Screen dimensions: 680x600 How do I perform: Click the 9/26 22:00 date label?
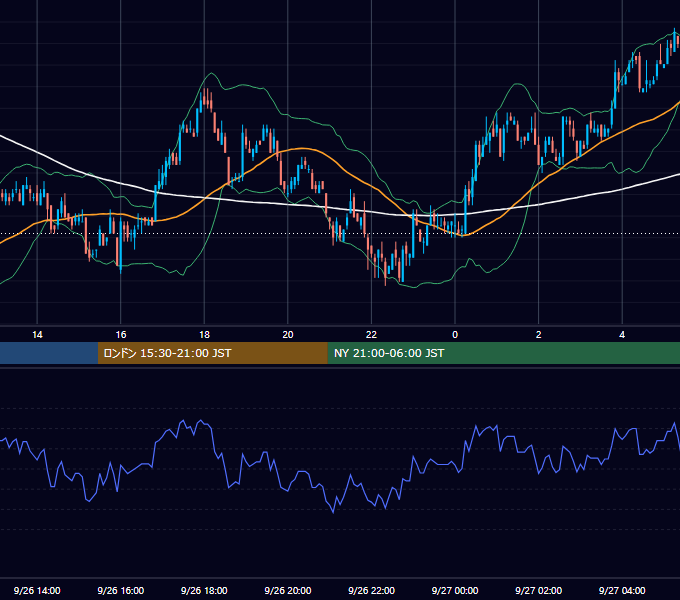(371, 590)
